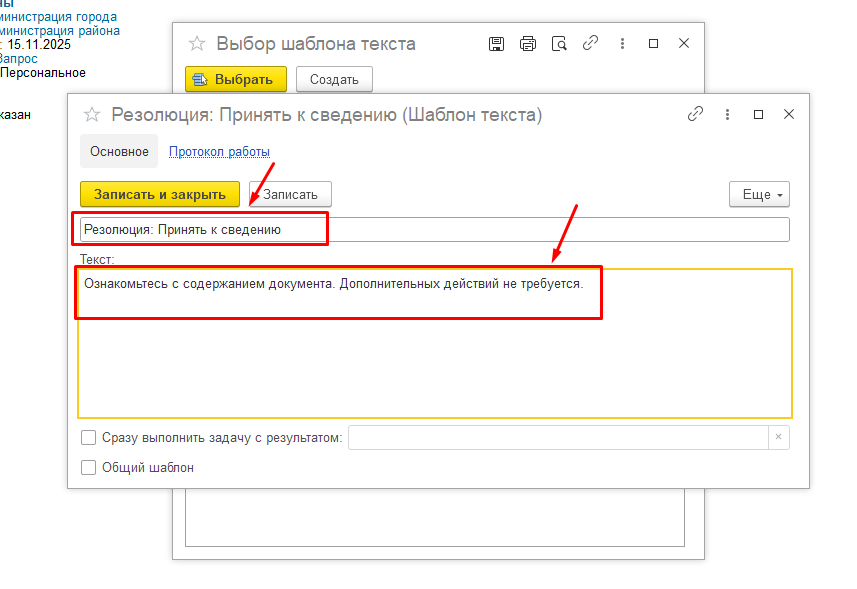Click the Записать button
Screen dimensions: 857x589
[290, 195]
